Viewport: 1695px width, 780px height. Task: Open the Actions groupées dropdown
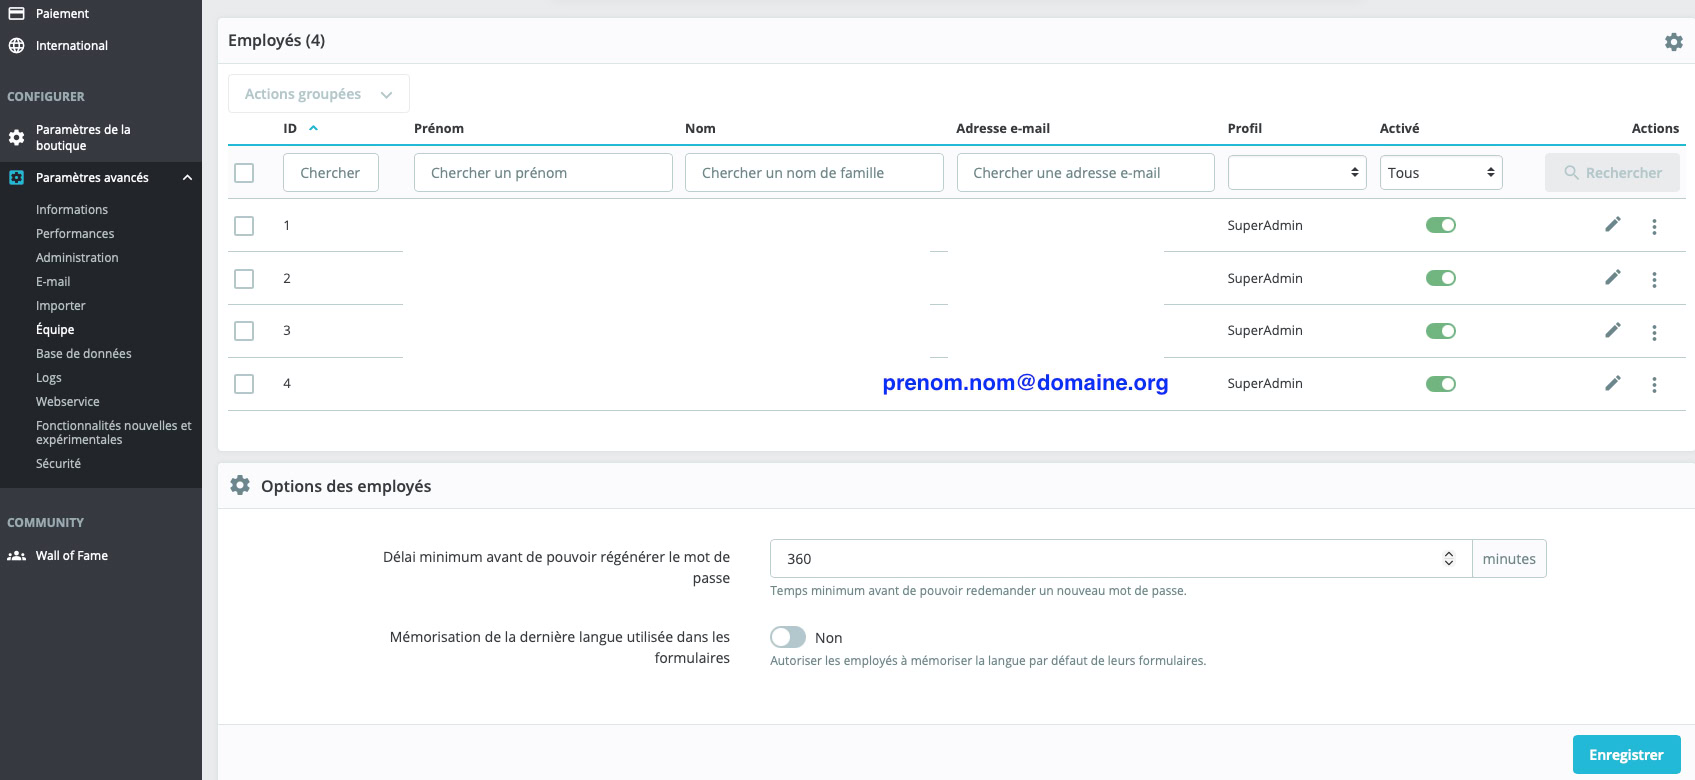coord(318,94)
